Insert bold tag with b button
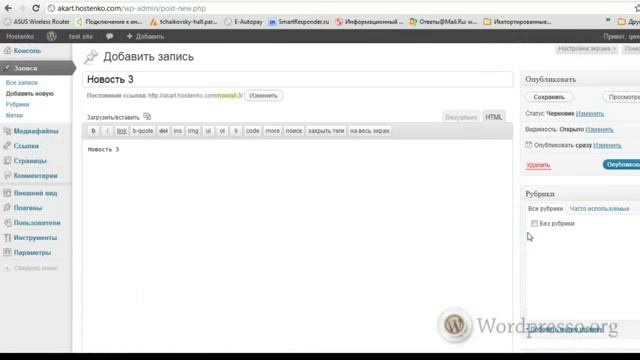 click(93, 131)
